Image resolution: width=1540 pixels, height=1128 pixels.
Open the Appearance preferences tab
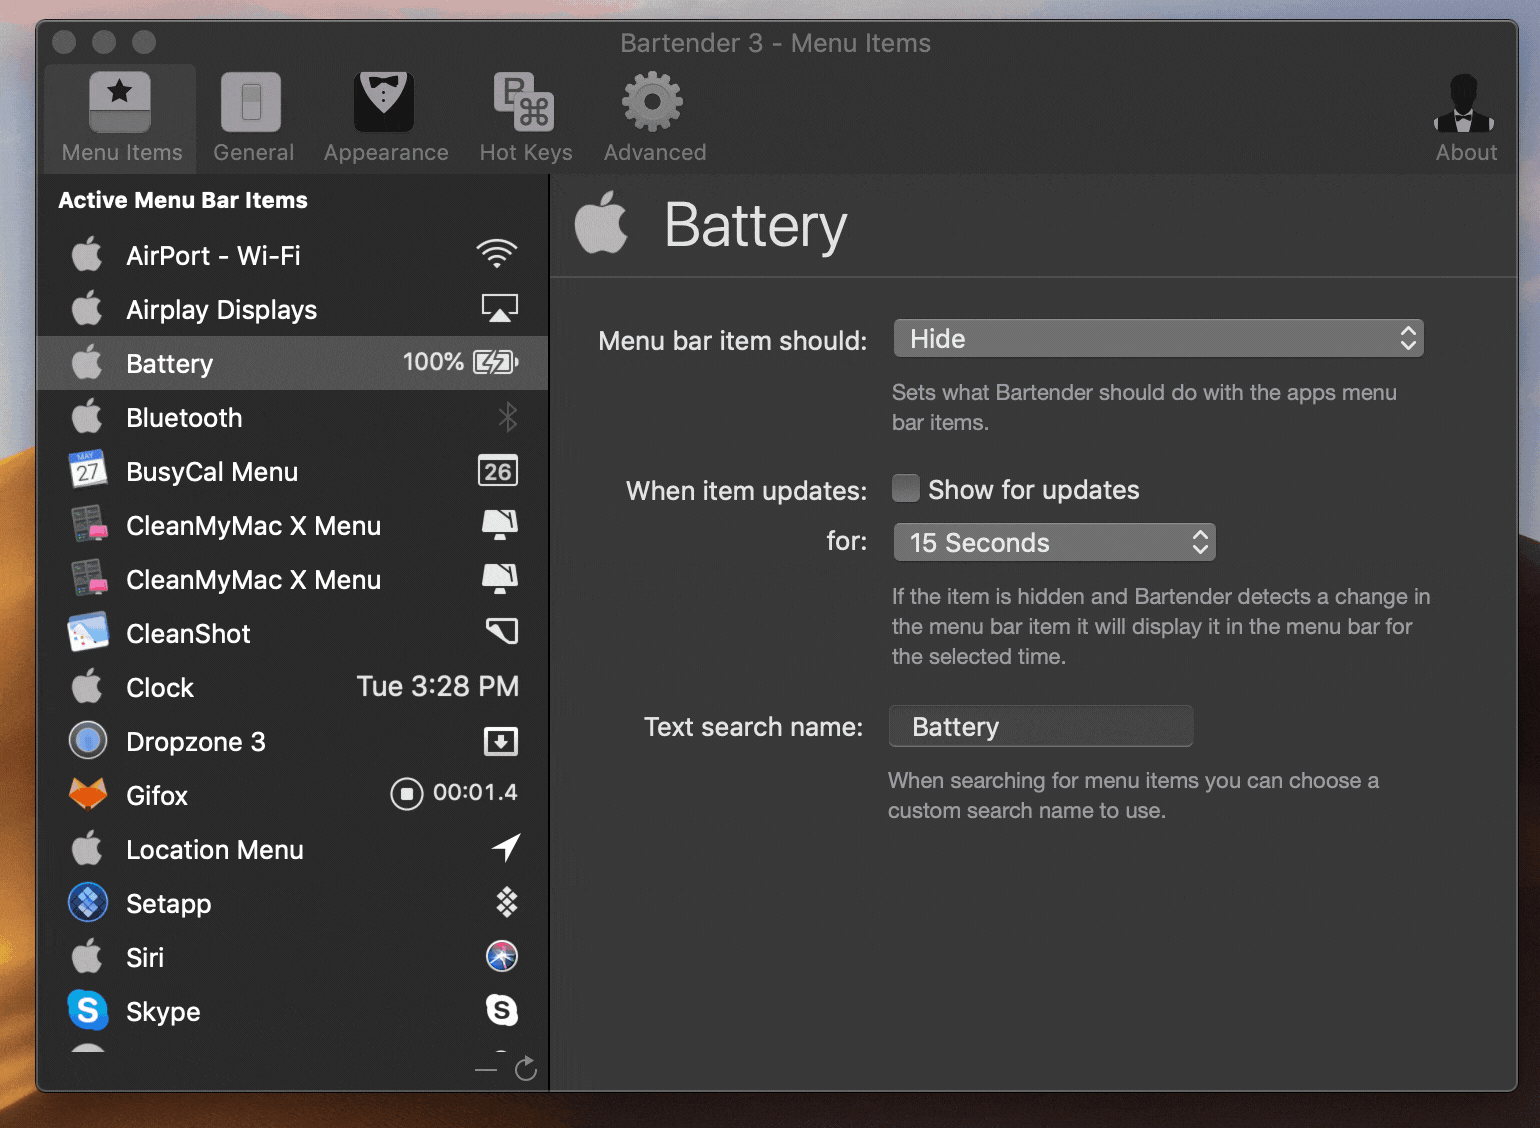pos(385,118)
